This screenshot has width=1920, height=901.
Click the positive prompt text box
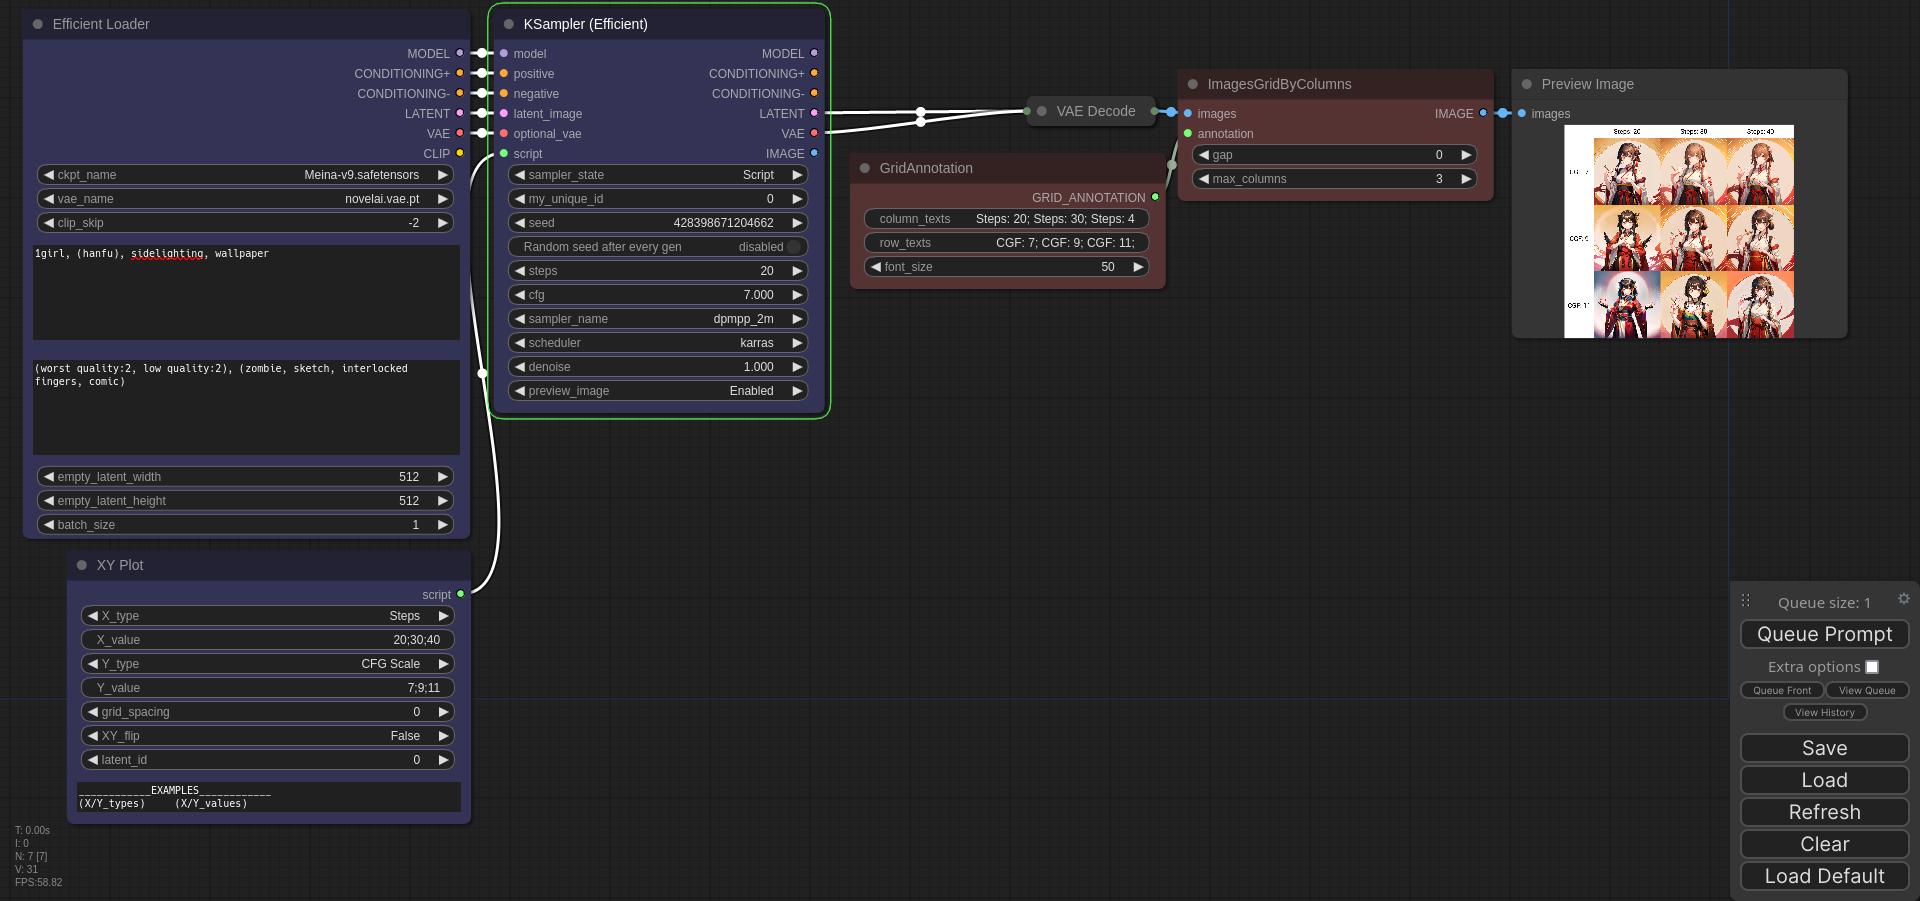tap(246, 292)
